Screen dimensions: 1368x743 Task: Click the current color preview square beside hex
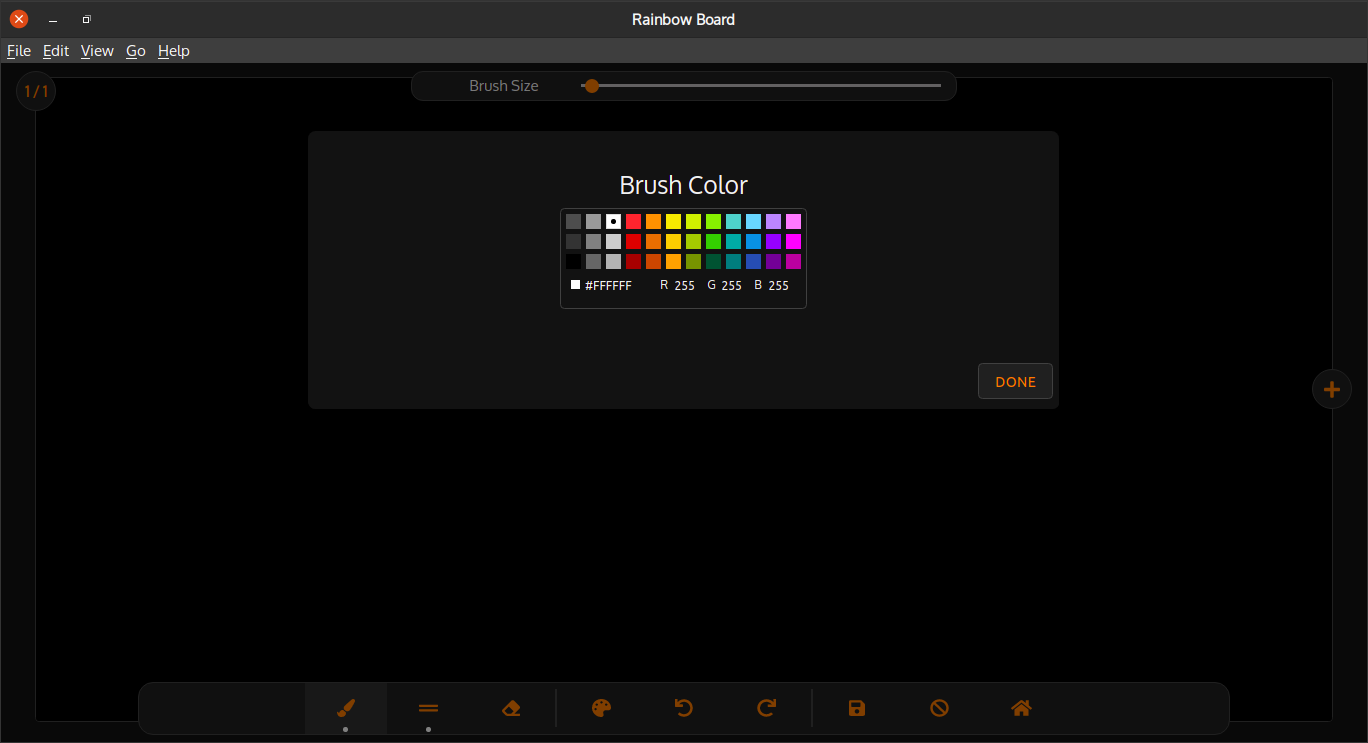(575, 285)
